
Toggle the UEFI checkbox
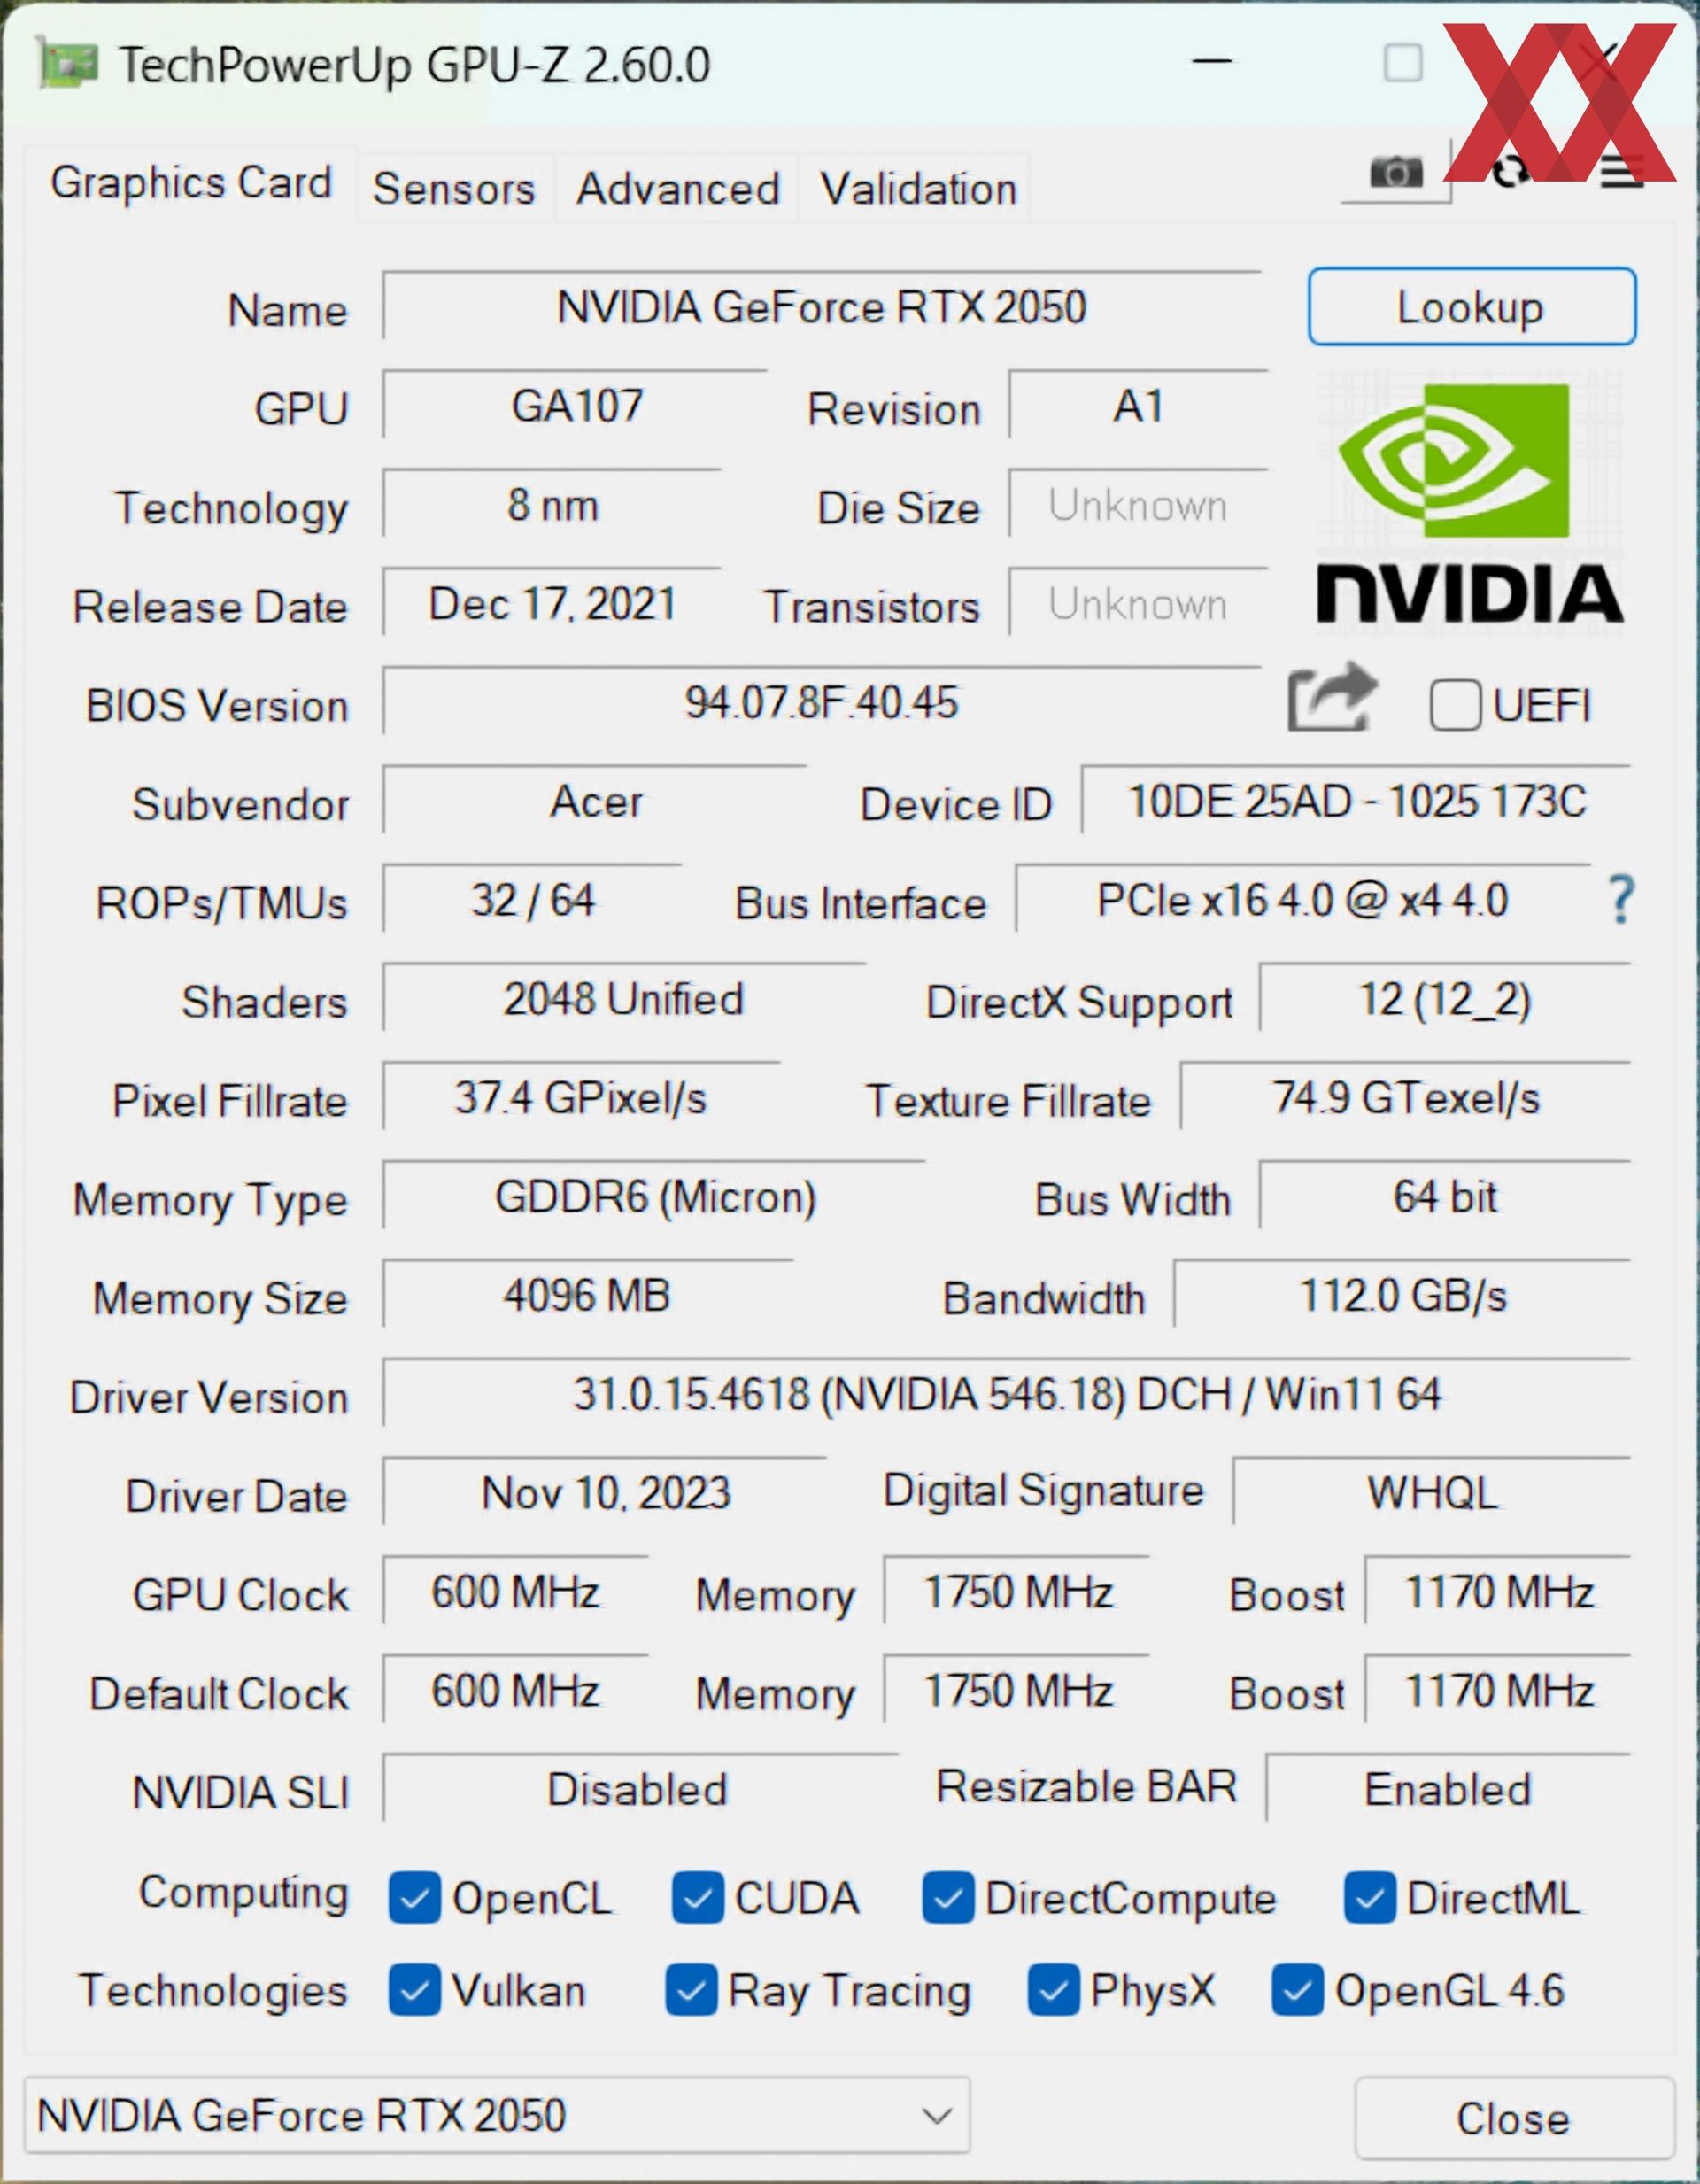click(x=1455, y=706)
